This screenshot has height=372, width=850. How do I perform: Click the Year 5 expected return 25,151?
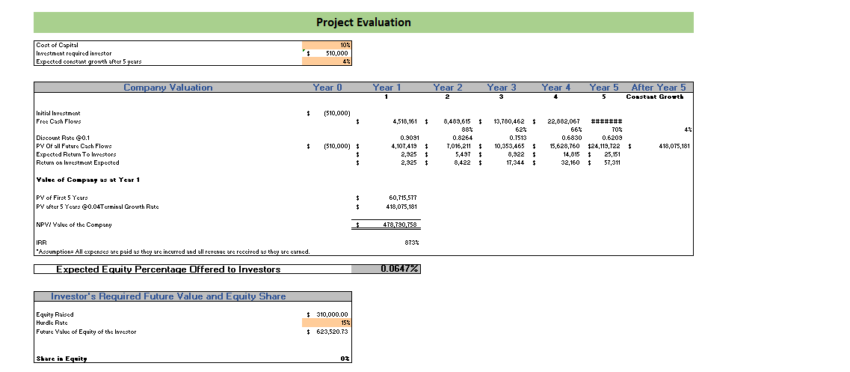[614, 154]
